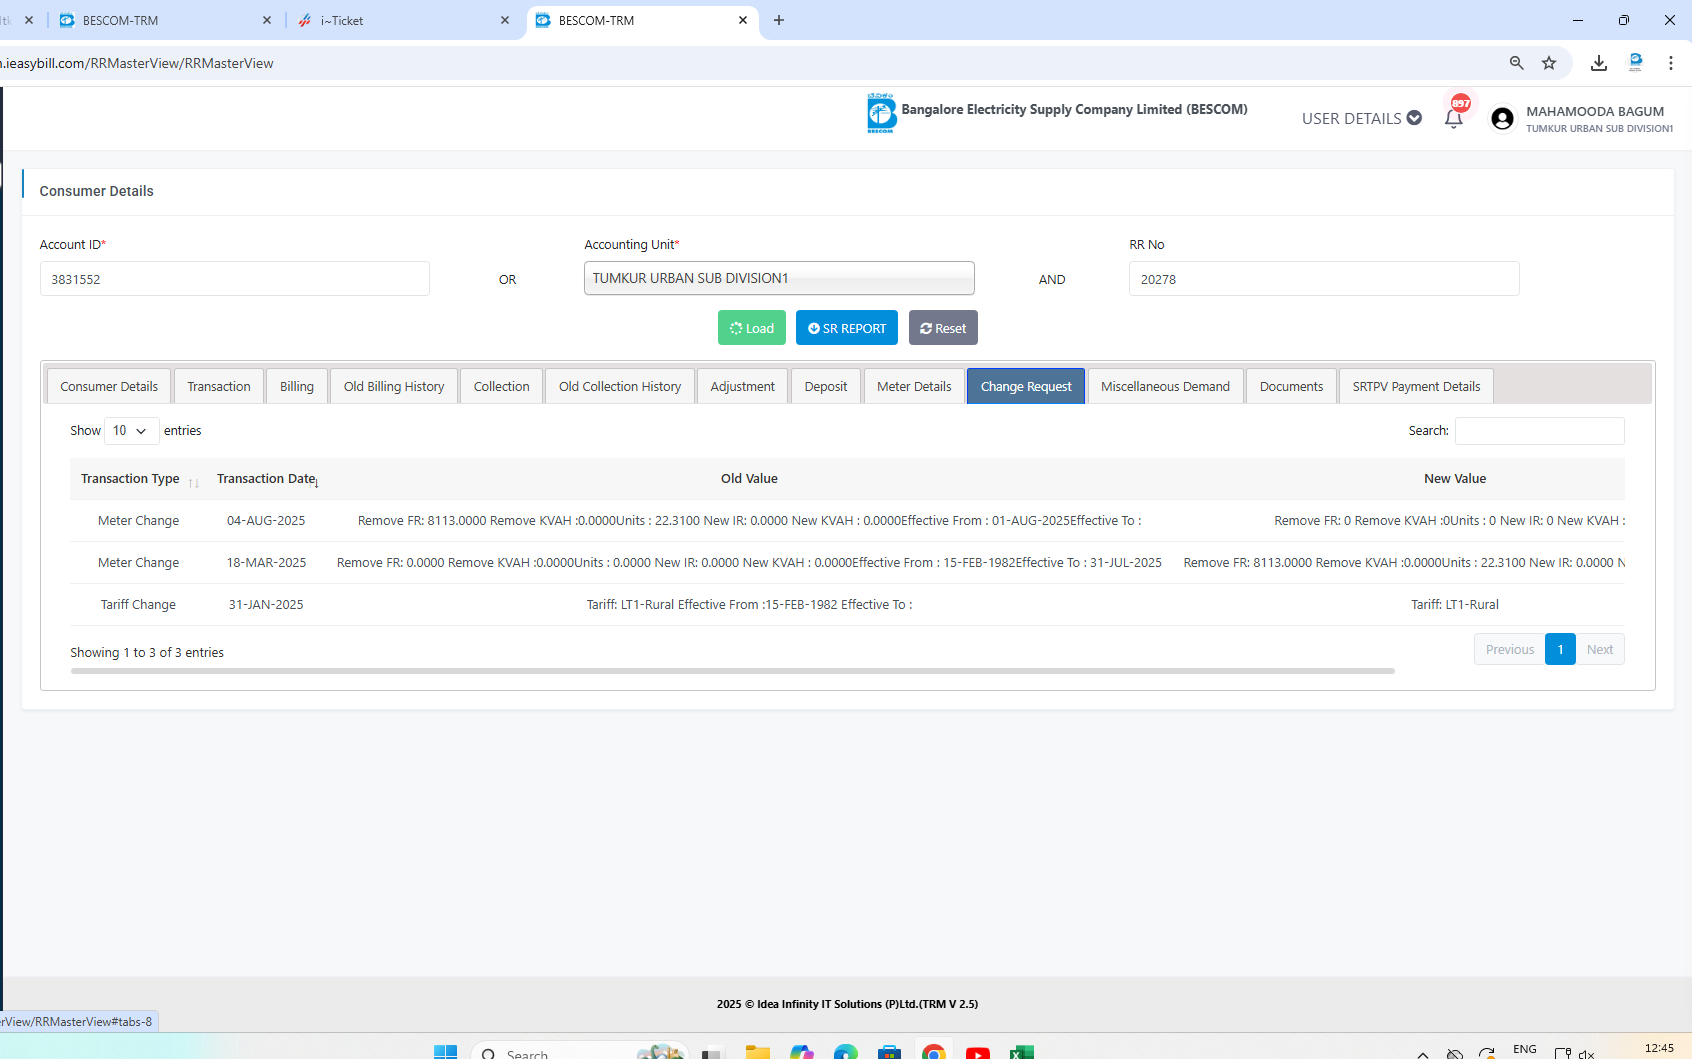Viewport: 1692px width, 1059px height.
Task: Click the user profile avatar icon
Action: coord(1502,119)
